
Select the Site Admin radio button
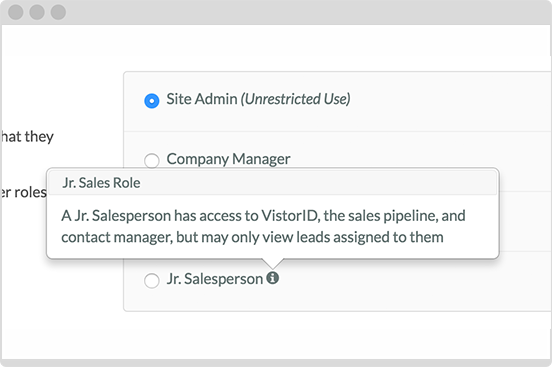152,101
